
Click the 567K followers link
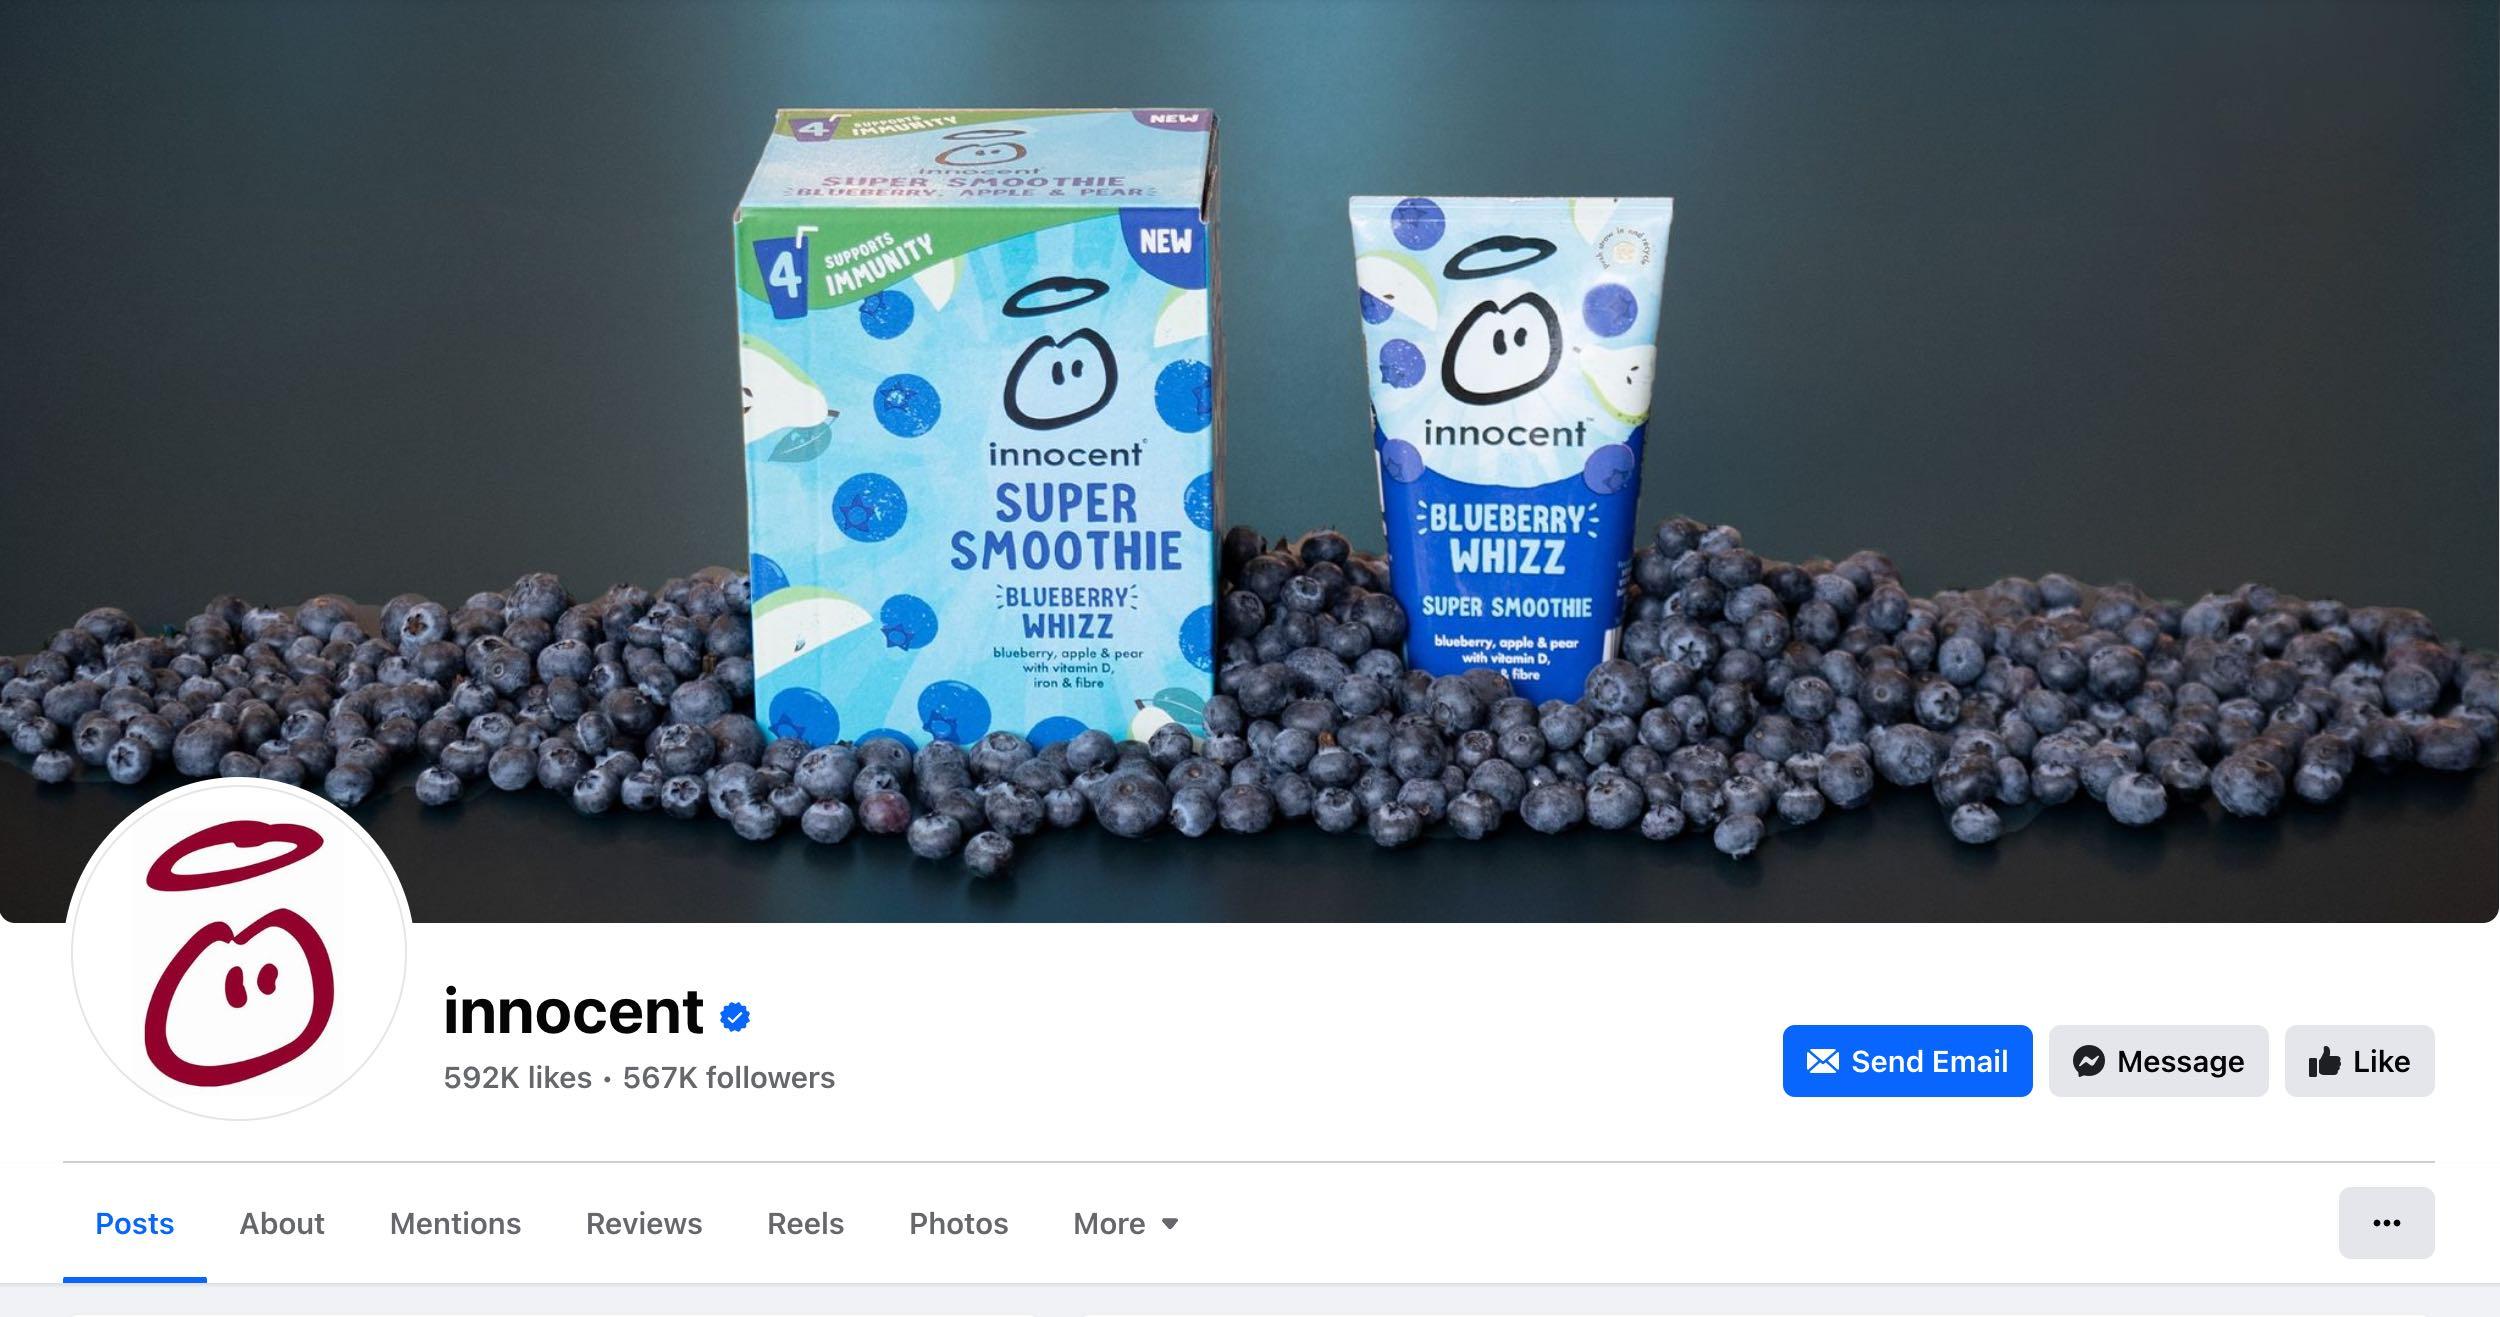coord(728,1078)
